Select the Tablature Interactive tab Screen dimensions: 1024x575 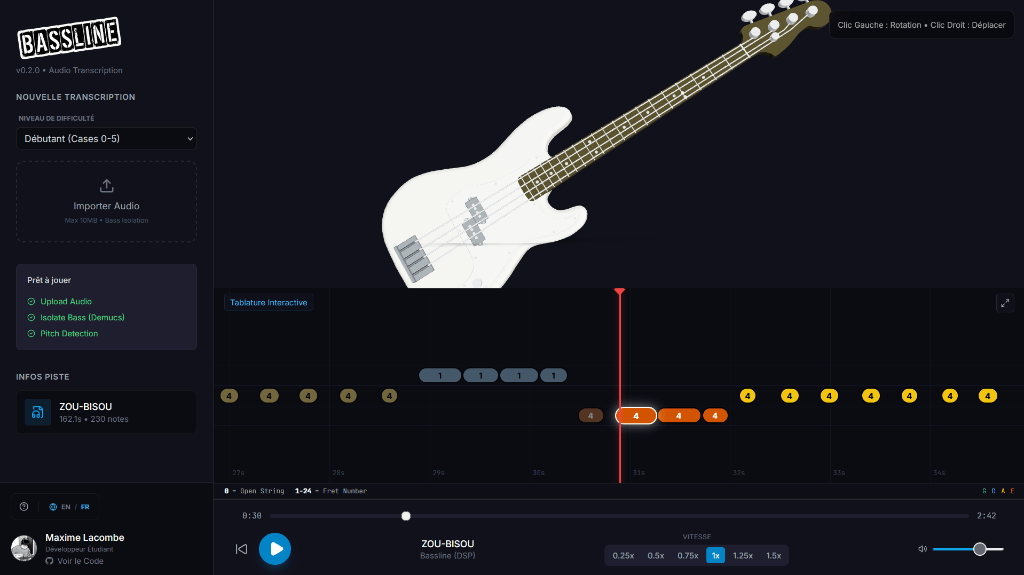coord(268,303)
